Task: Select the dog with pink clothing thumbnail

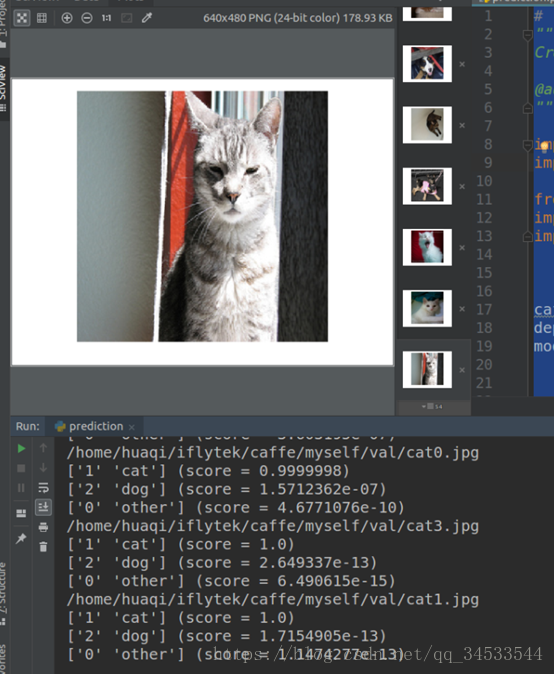Action: pos(427,186)
